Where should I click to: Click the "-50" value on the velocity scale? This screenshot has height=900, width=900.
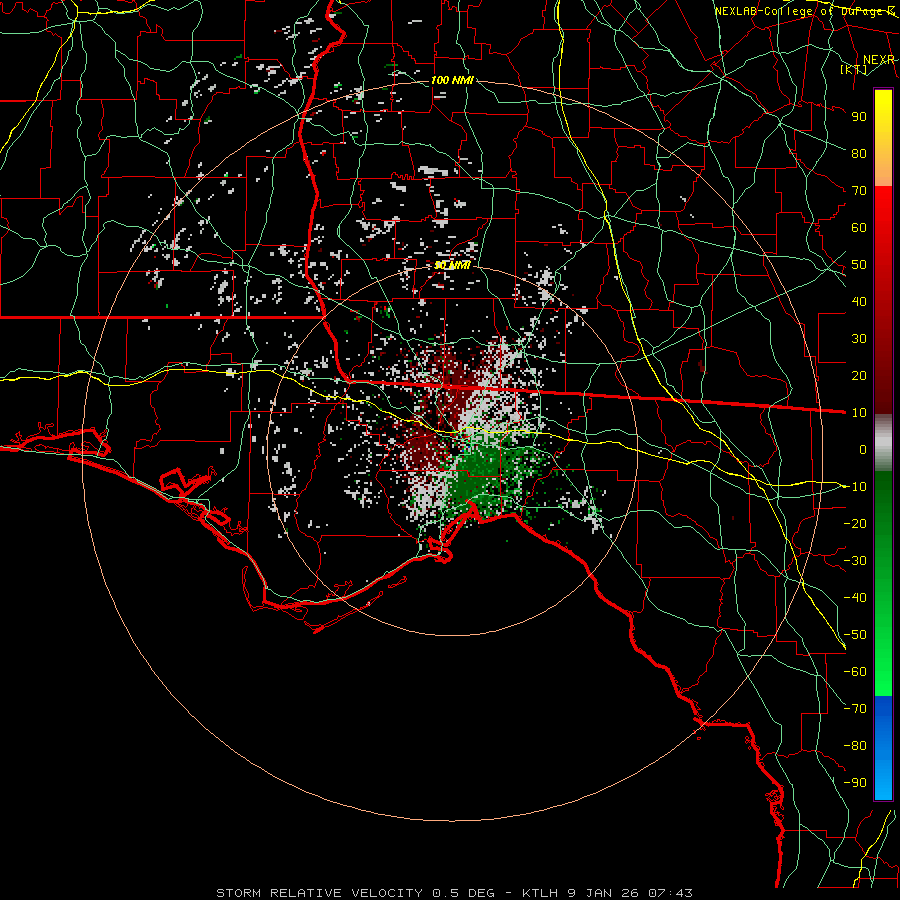pyautogui.click(x=855, y=635)
